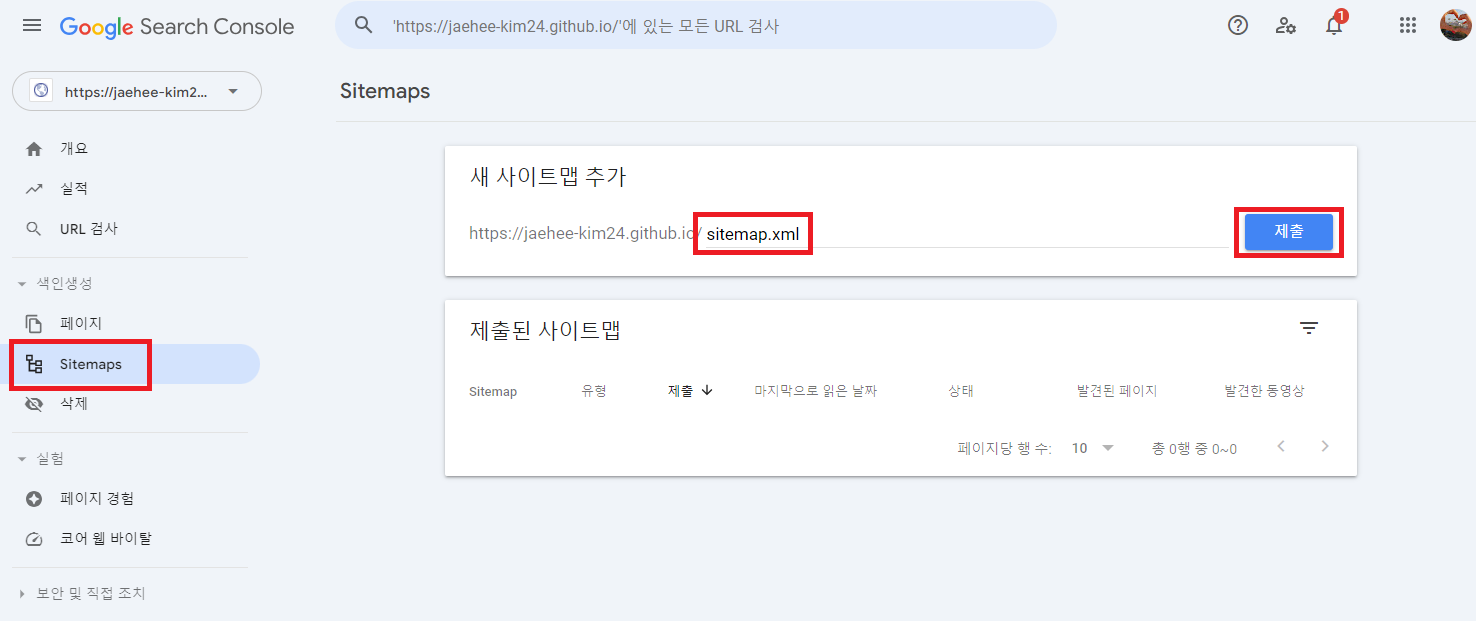The height and width of the screenshot is (621, 1476).
Task: Click the 마지막으로 읽은 날짜 column header
Action: [x=816, y=391]
